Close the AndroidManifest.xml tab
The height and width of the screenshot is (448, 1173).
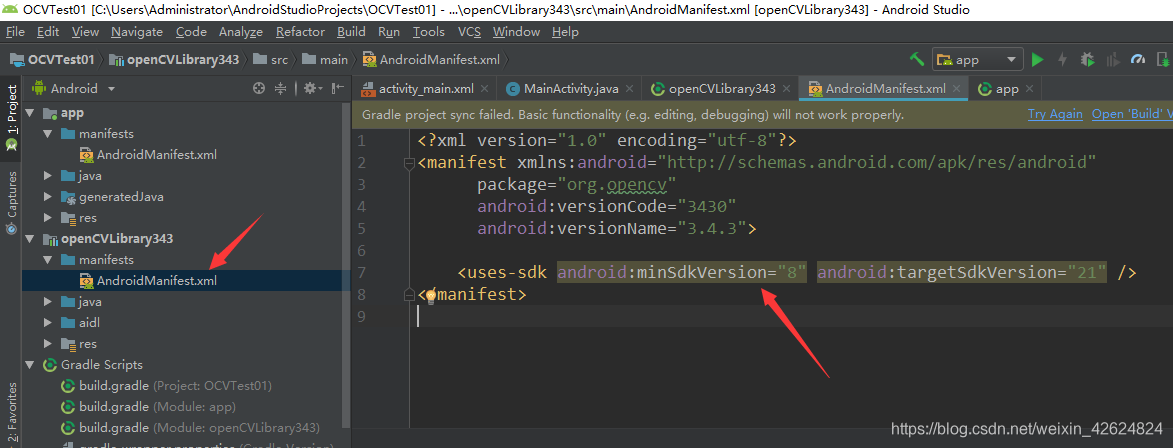[x=958, y=89]
